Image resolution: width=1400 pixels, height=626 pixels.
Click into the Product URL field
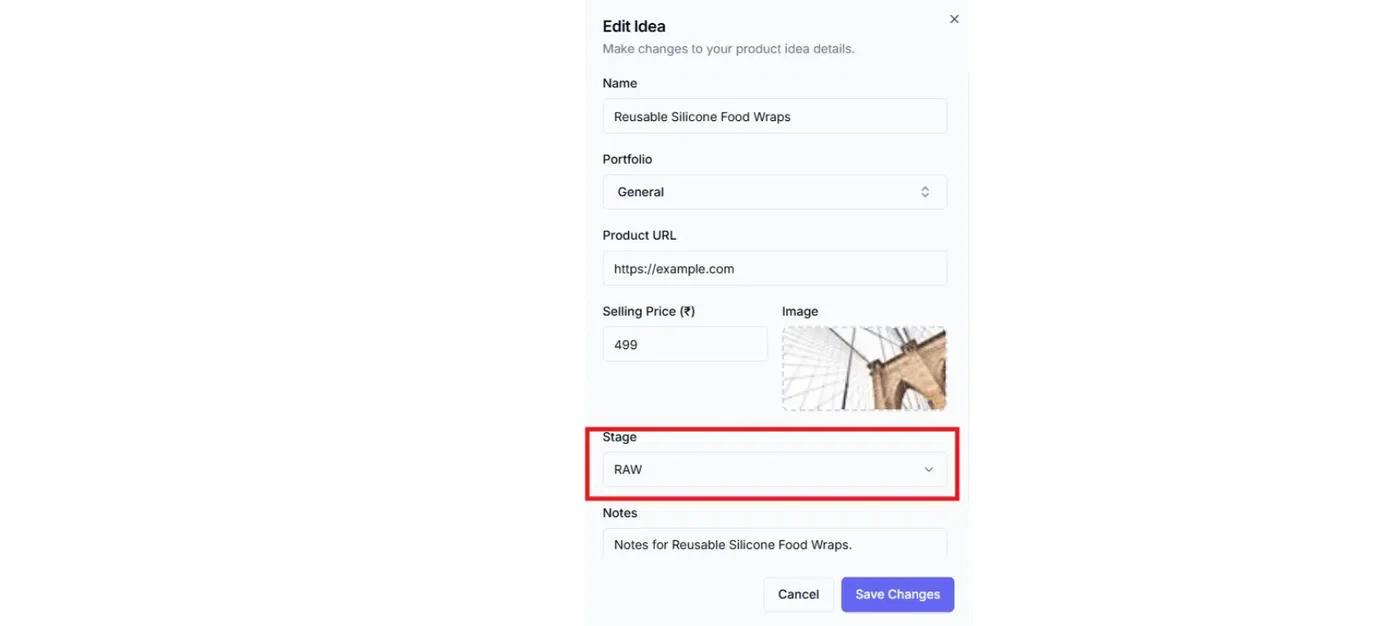tap(774, 268)
